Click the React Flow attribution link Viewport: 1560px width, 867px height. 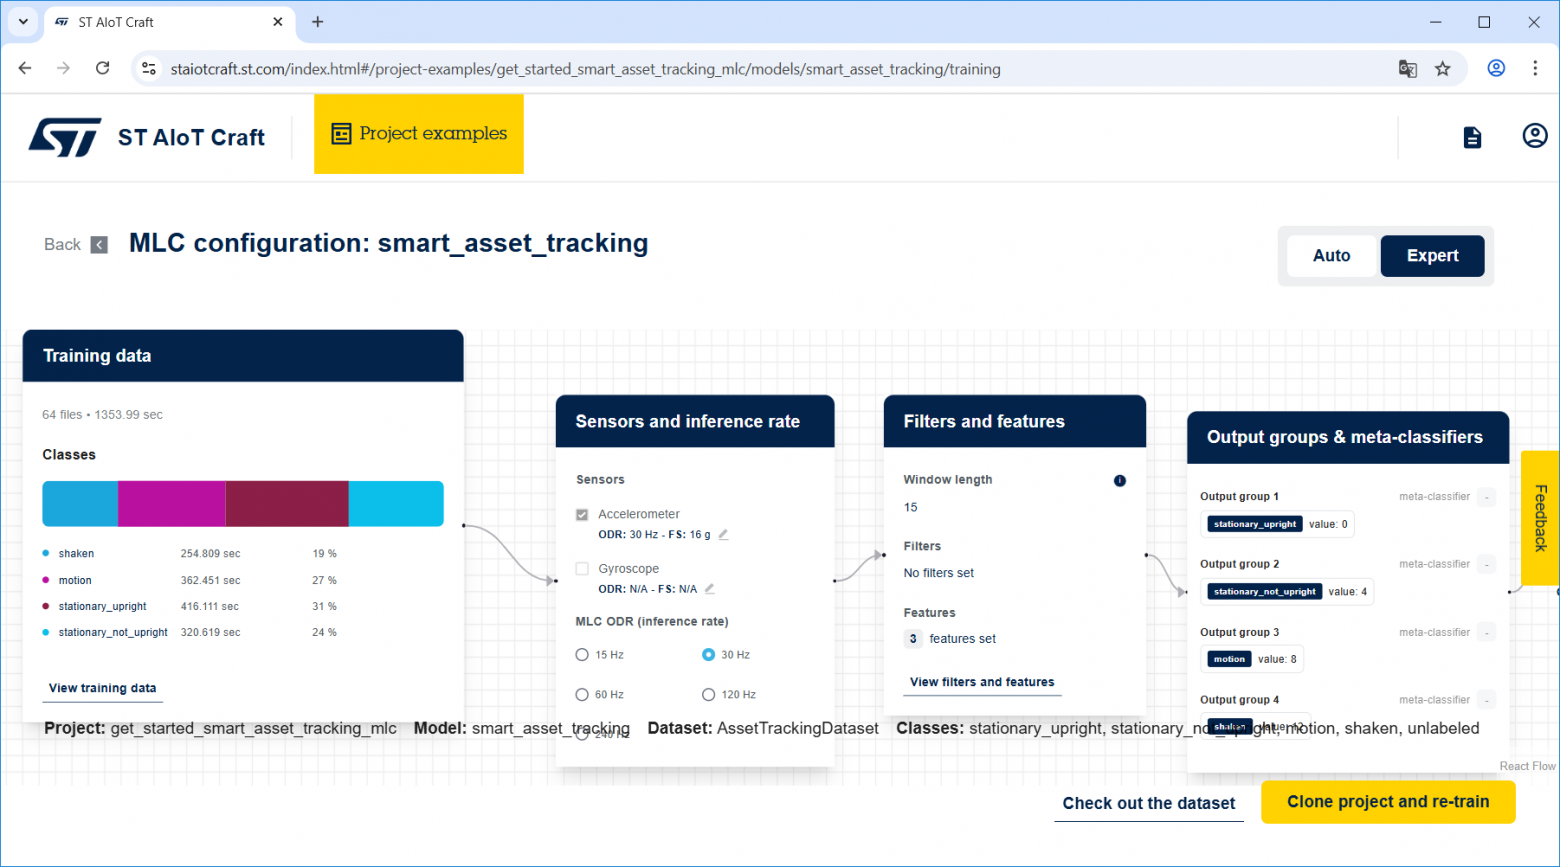coord(1527,766)
